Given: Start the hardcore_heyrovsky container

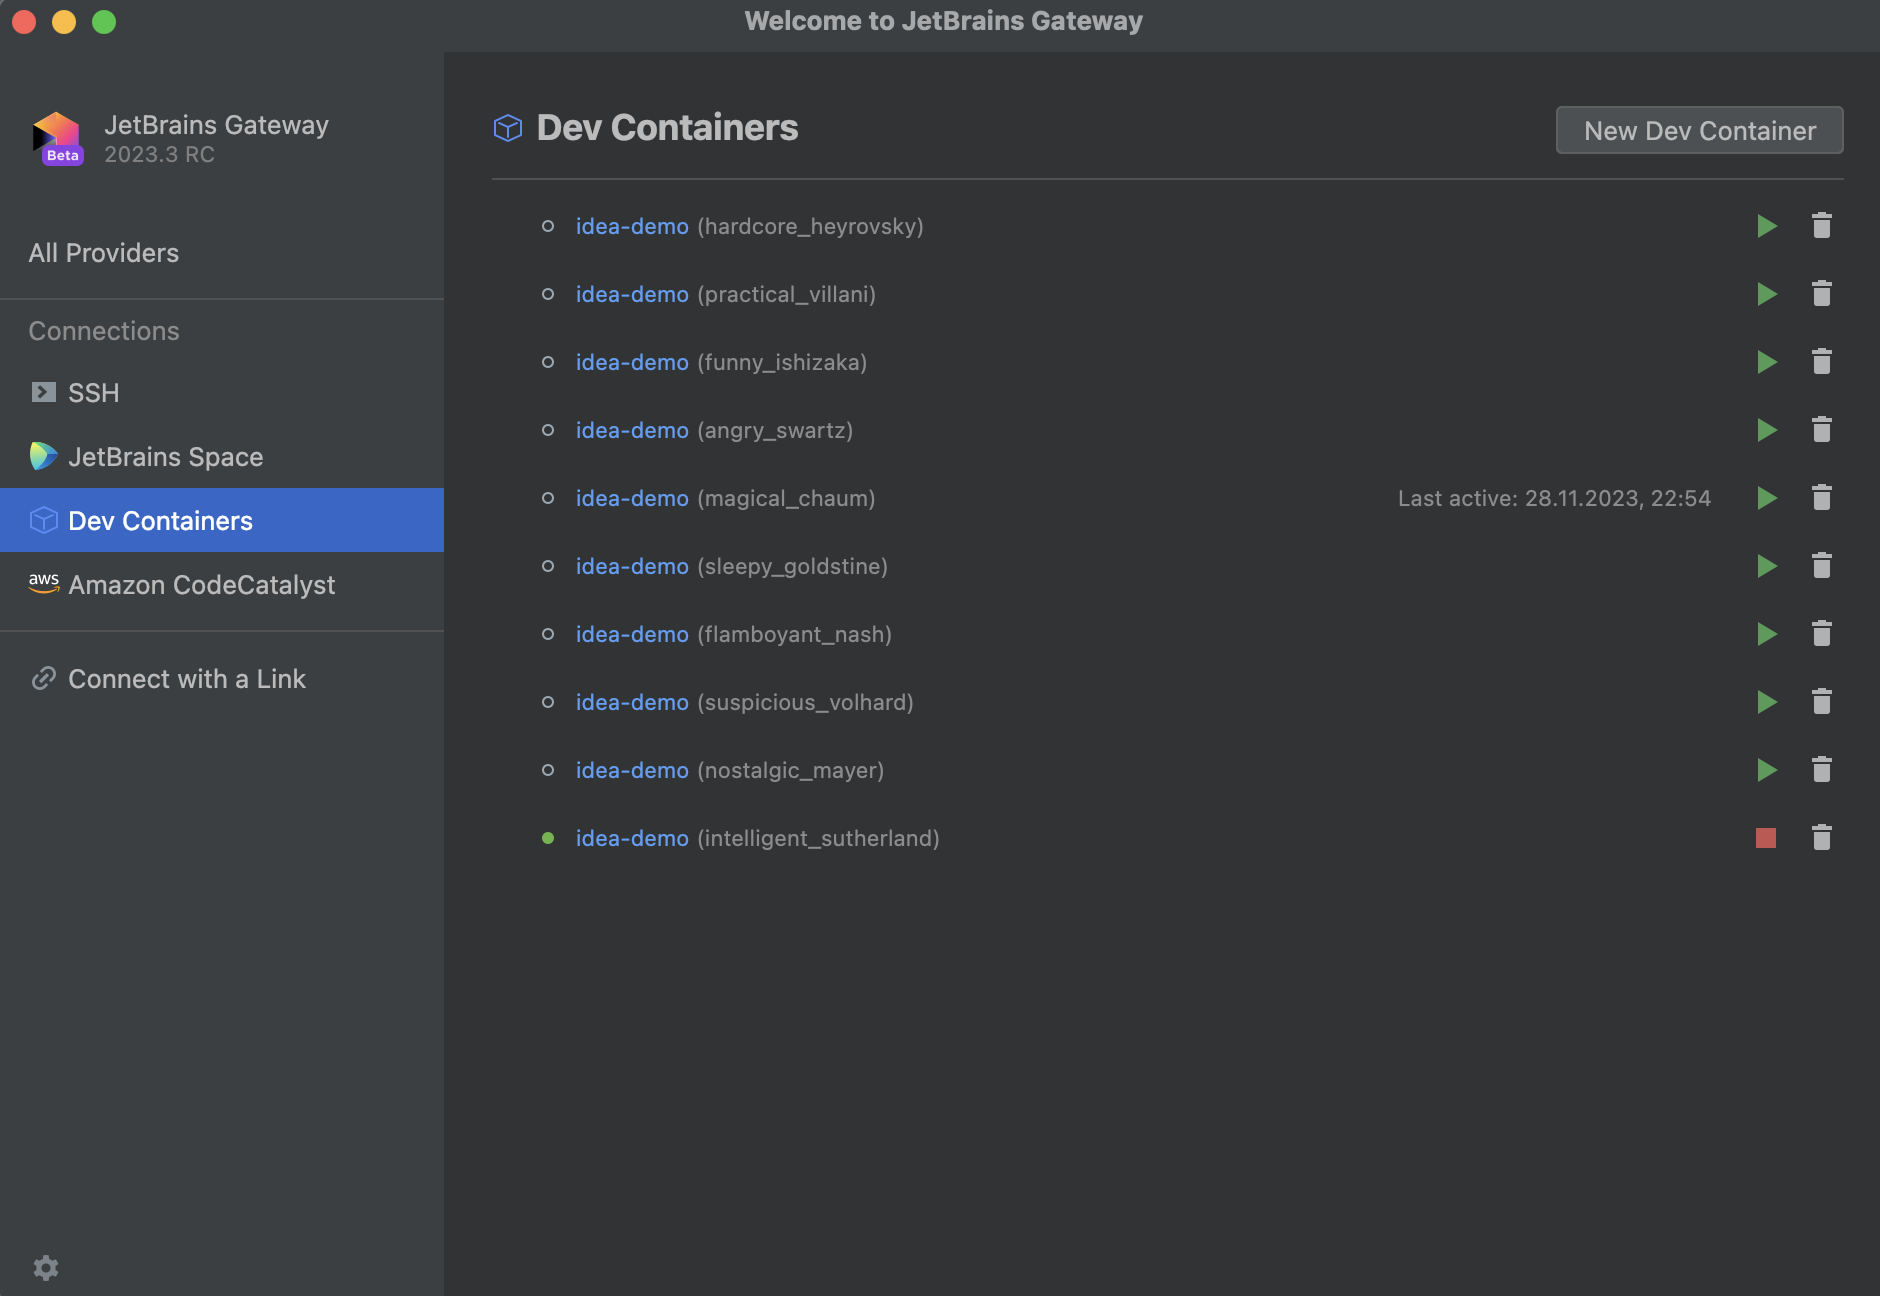Looking at the screenshot, I should (x=1767, y=226).
